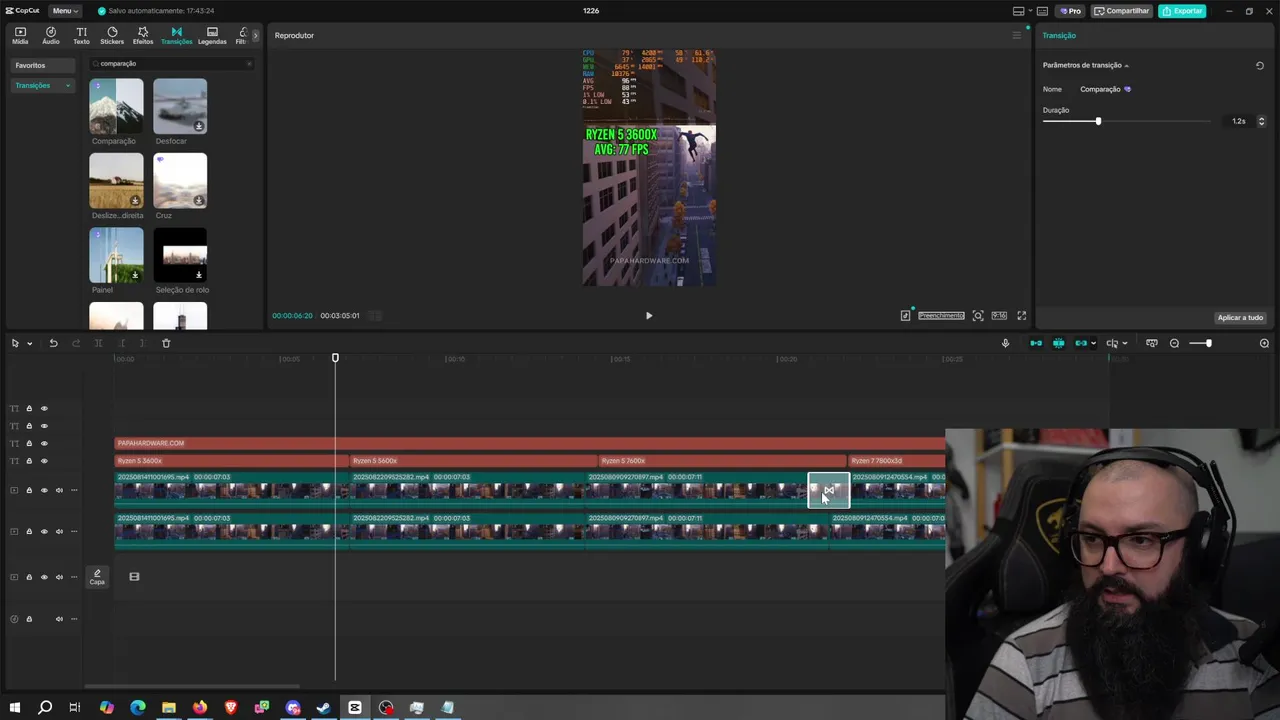Image resolution: width=1280 pixels, height=720 pixels.
Task: Open the CapCut Menu dropdown
Action: (x=65, y=11)
